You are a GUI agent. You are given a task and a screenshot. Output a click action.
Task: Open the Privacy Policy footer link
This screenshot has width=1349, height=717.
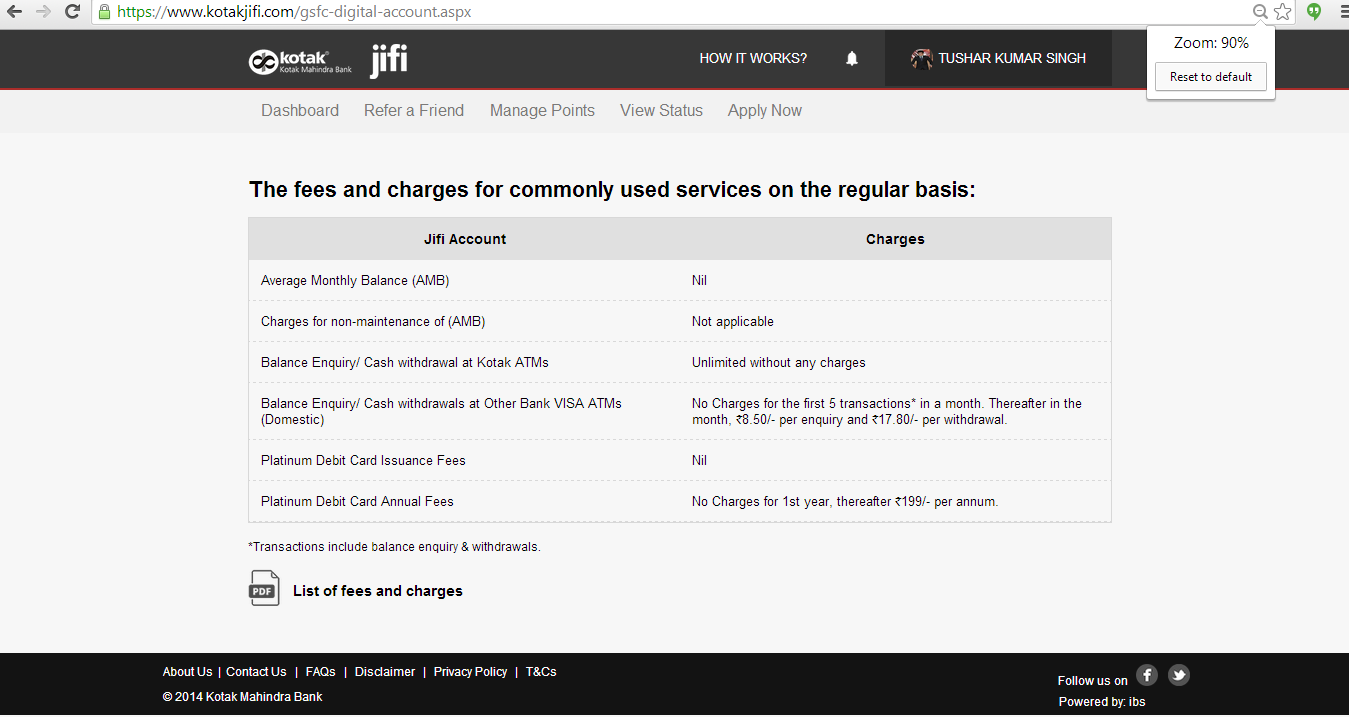coord(470,672)
